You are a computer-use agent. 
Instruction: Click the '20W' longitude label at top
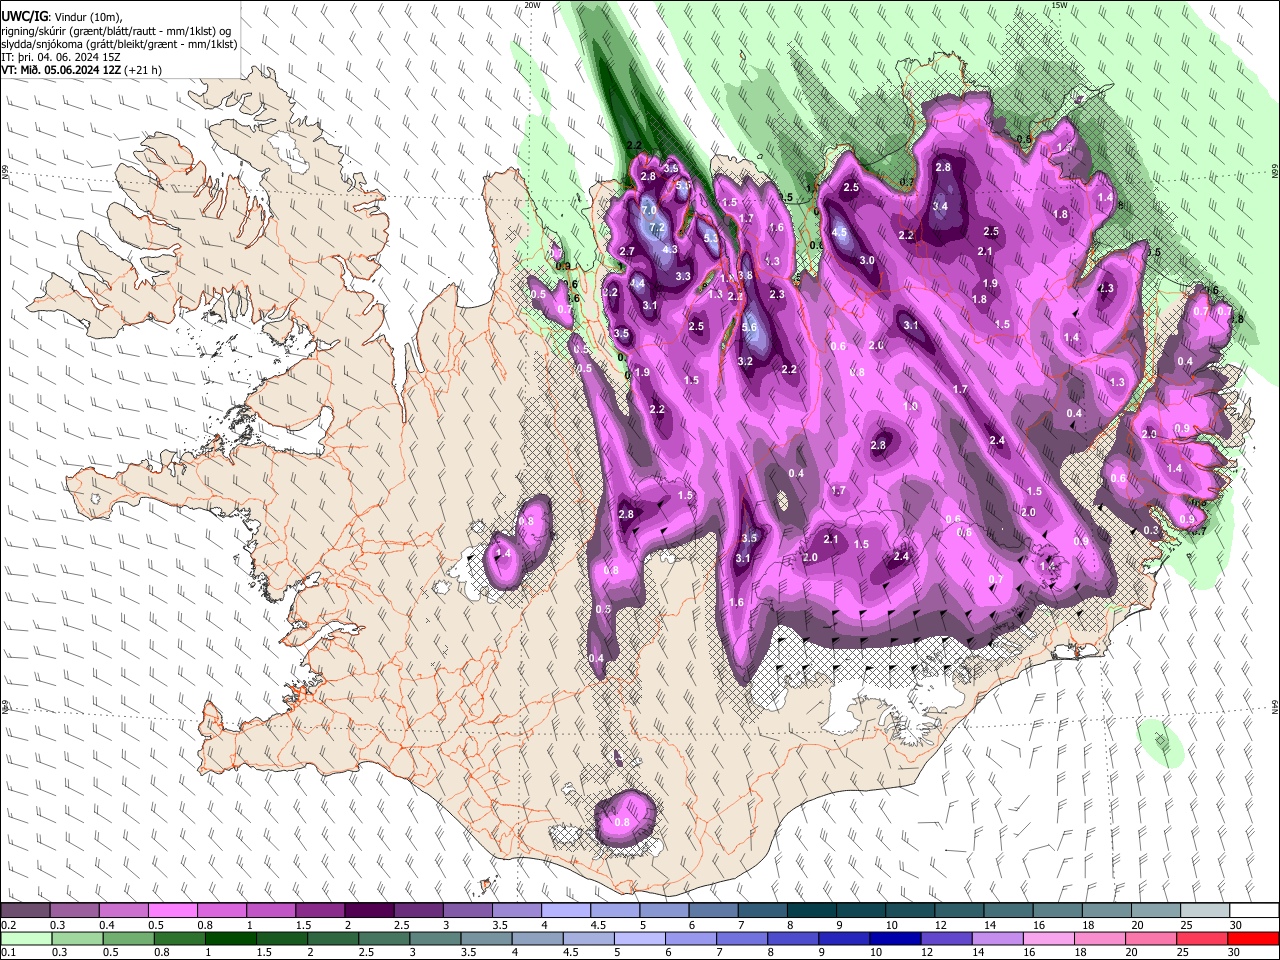pos(532,5)
